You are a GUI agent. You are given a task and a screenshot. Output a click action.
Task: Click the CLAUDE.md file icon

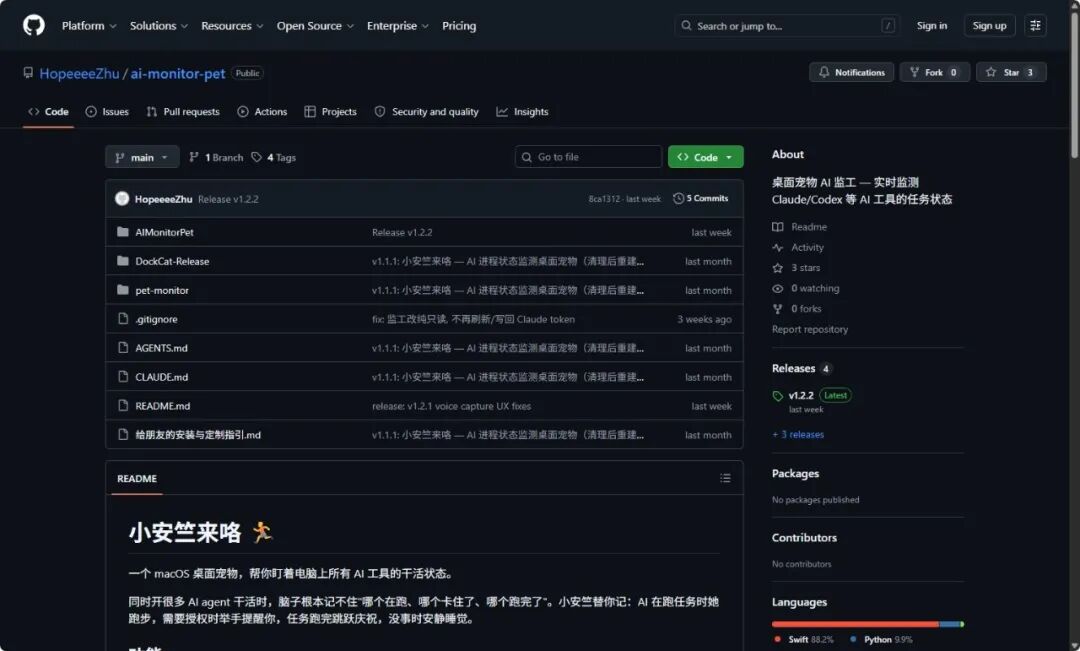pyautogui.click(x=123, y=377)
